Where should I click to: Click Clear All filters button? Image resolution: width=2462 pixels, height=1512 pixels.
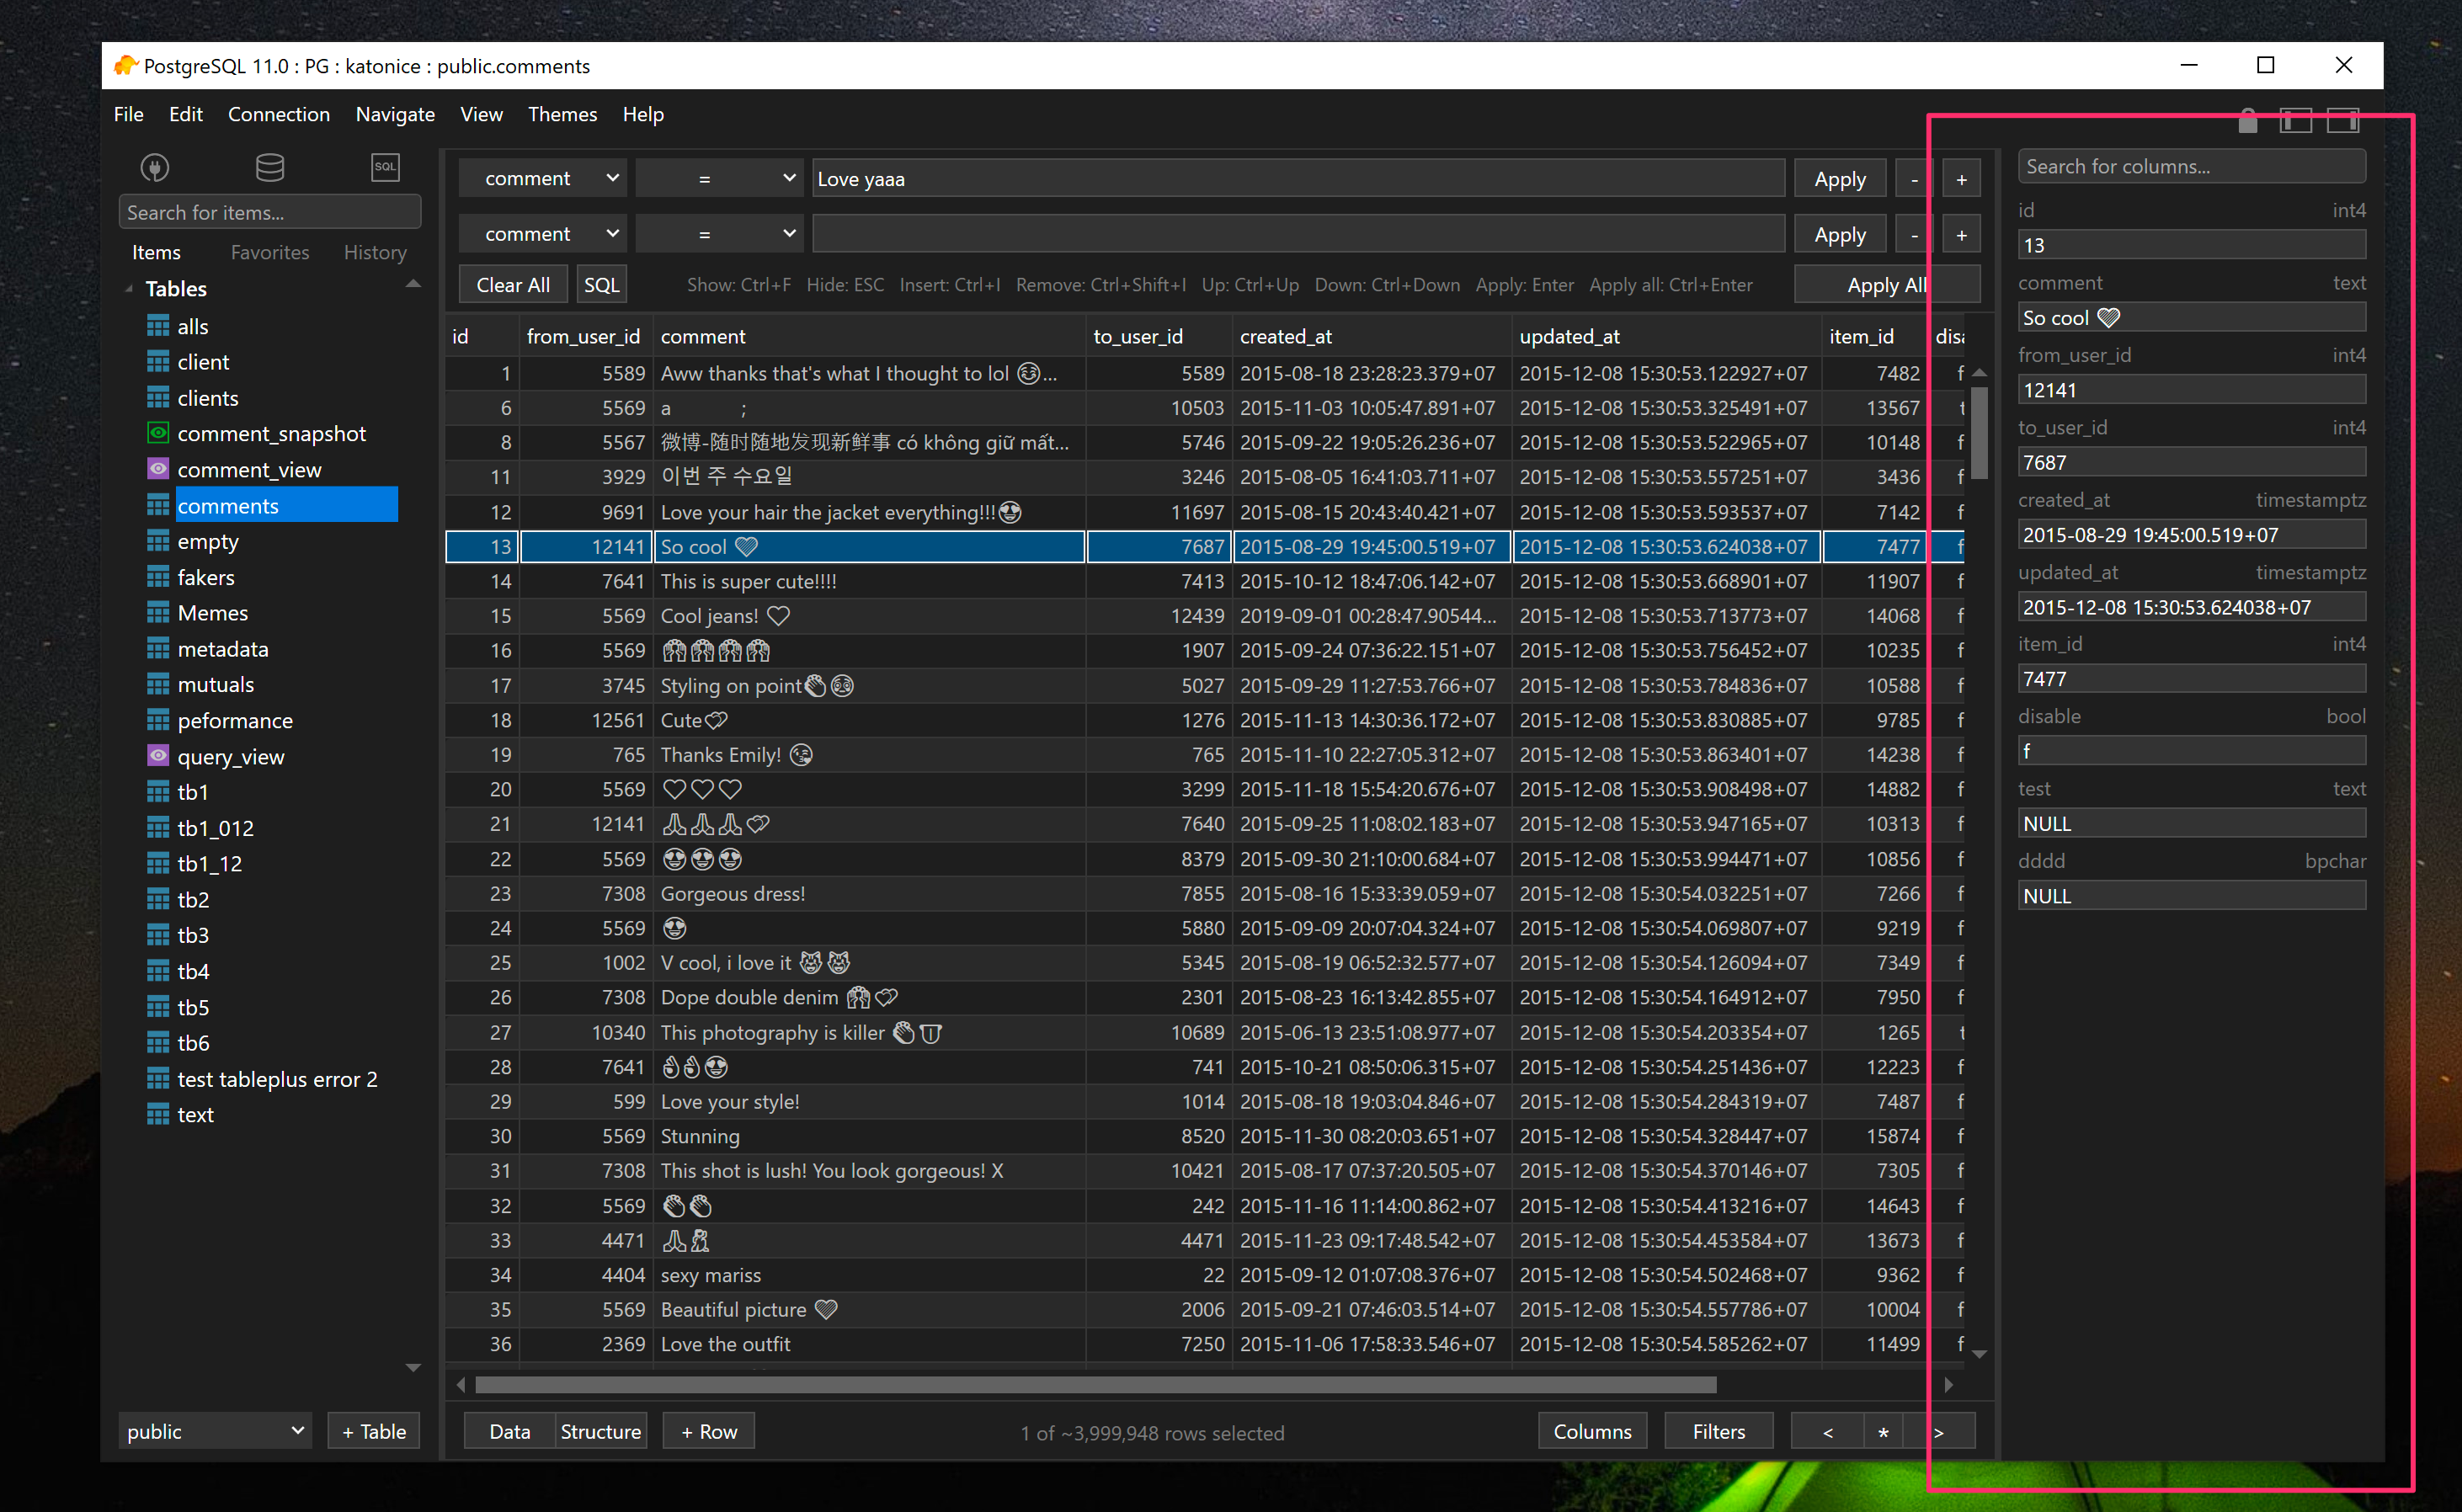tap(512, 284)
